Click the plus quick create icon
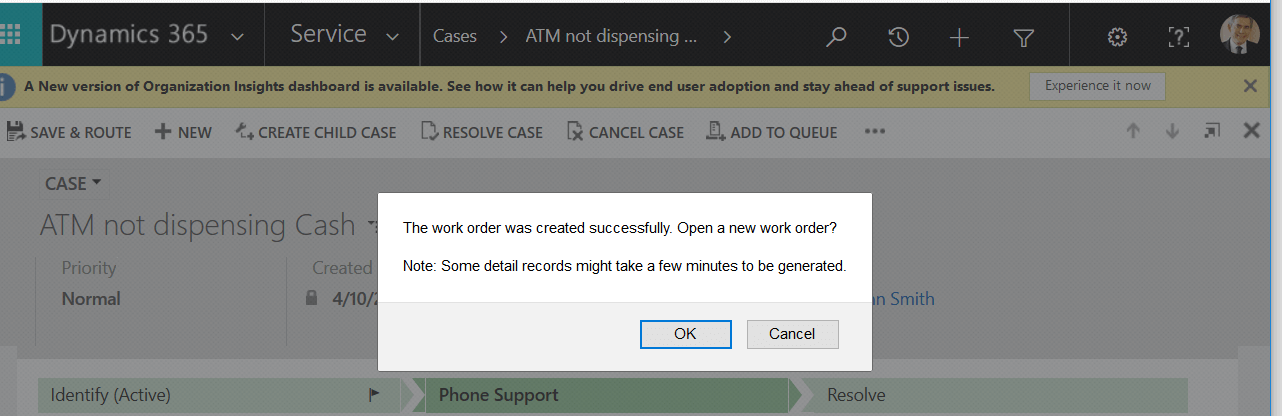 pos(959,37)
